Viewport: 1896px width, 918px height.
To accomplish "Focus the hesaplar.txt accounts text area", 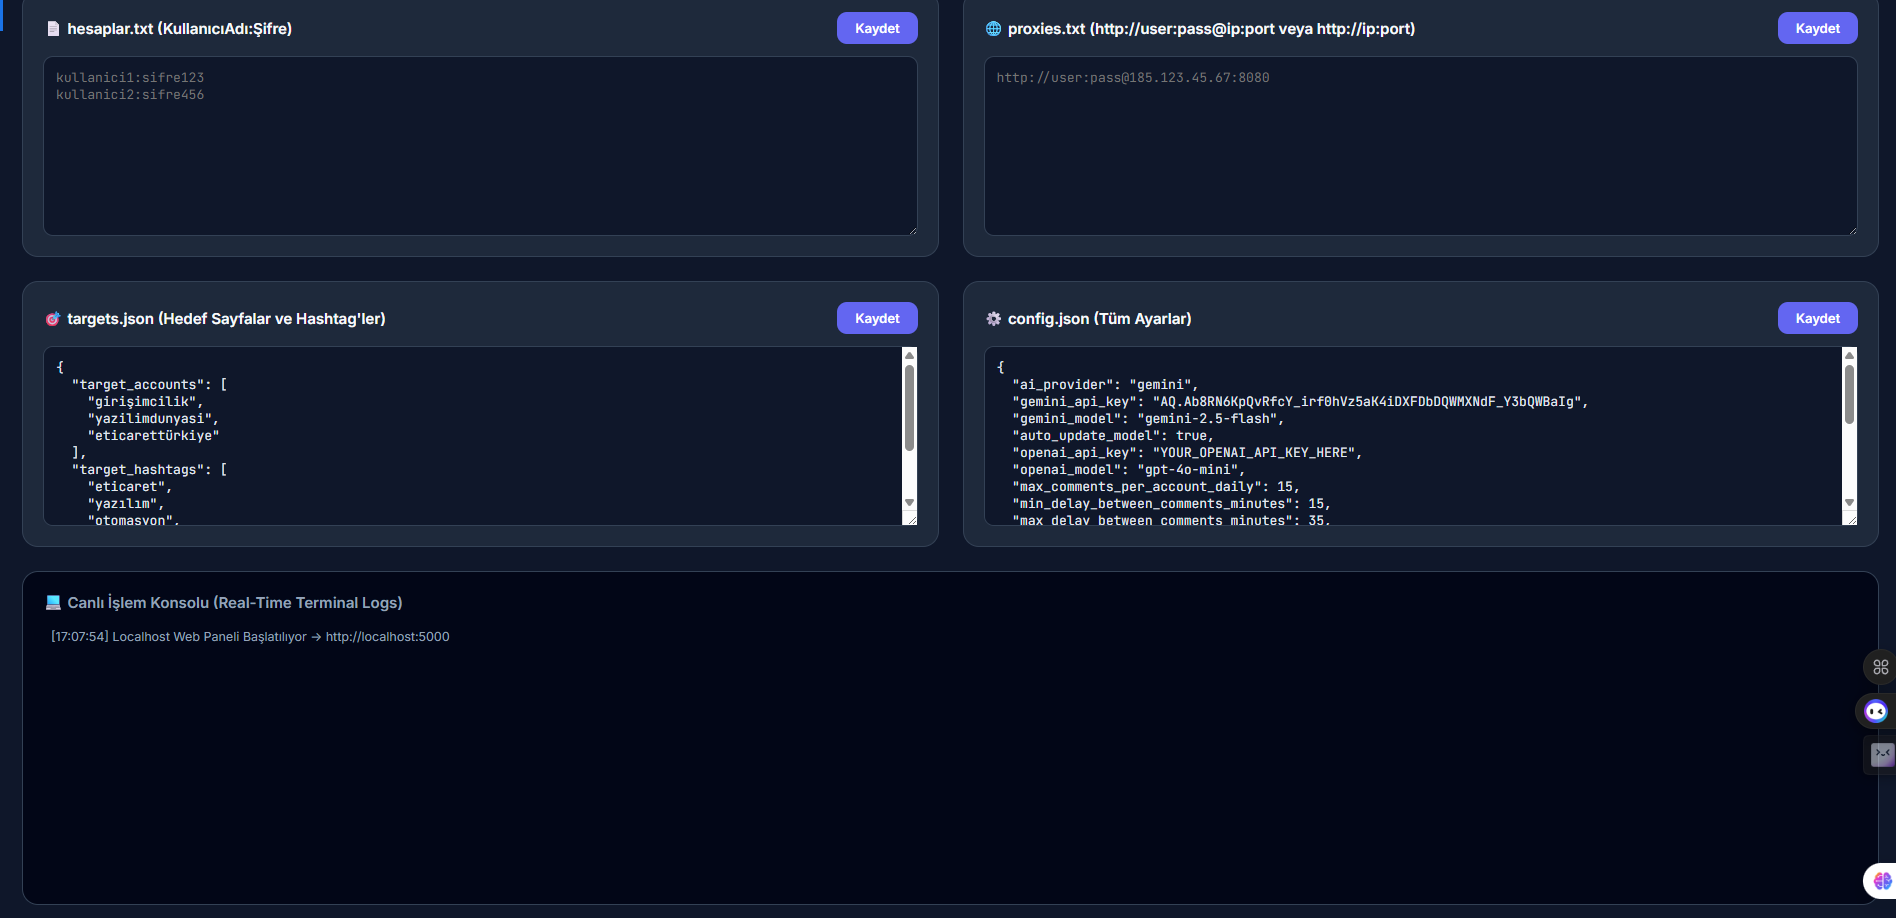I will coord(480,146).
